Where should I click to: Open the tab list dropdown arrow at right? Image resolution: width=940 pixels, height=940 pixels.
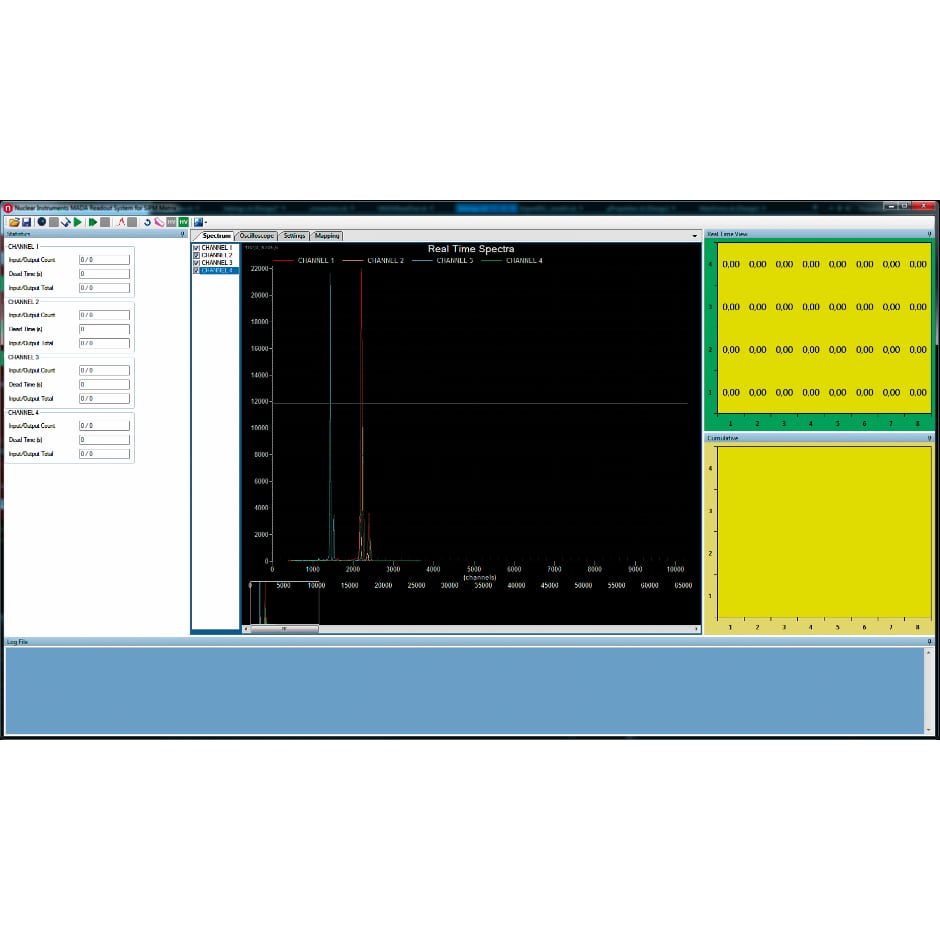pyautogui.click(x=695, y=236)
